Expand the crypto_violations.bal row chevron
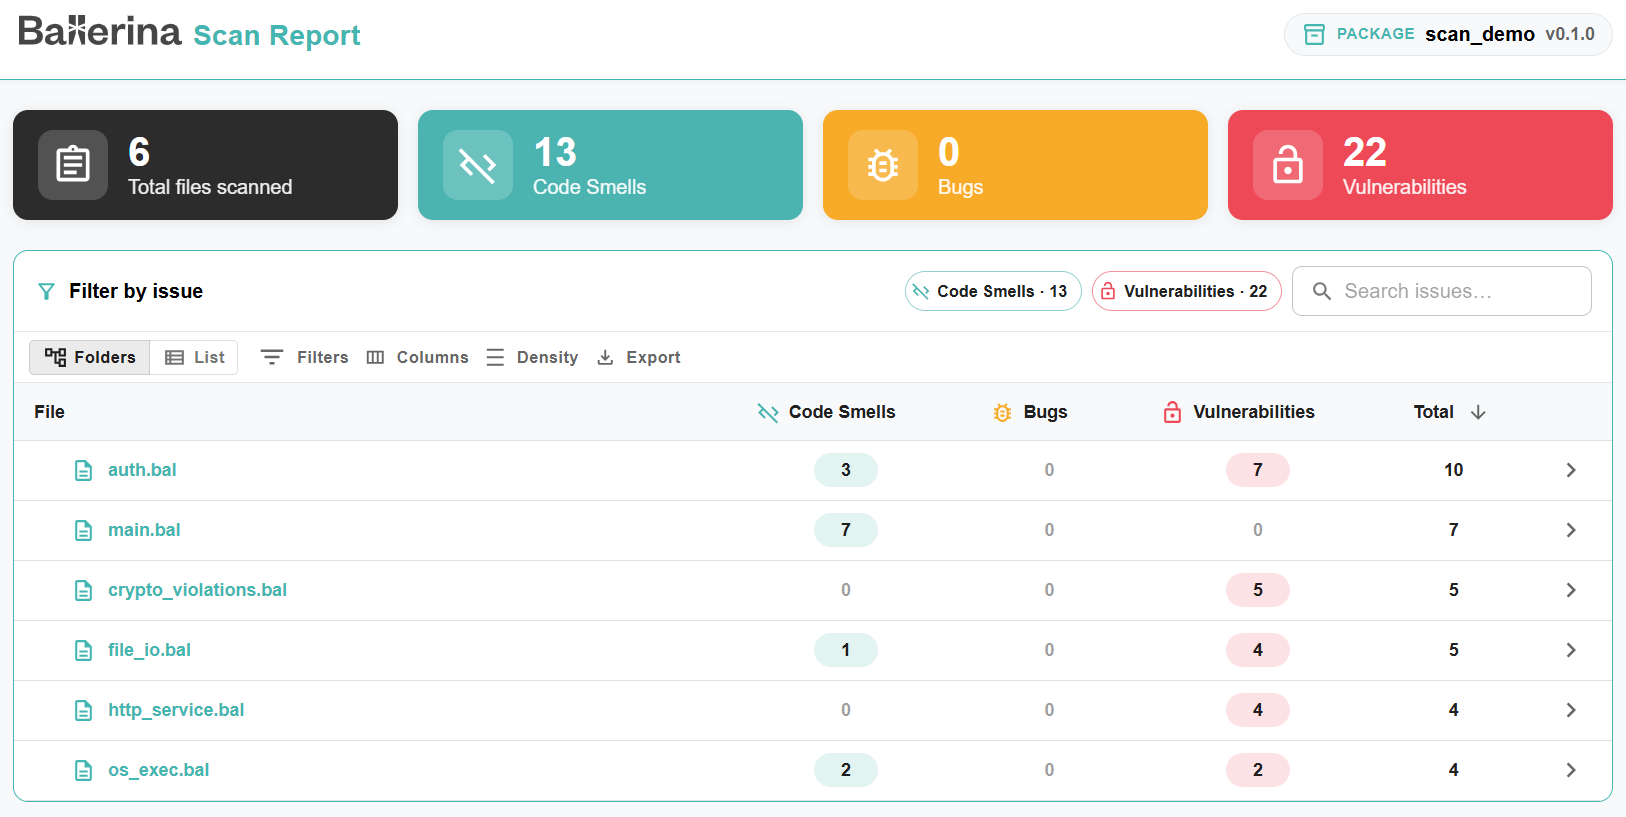 coord(1571,590)
